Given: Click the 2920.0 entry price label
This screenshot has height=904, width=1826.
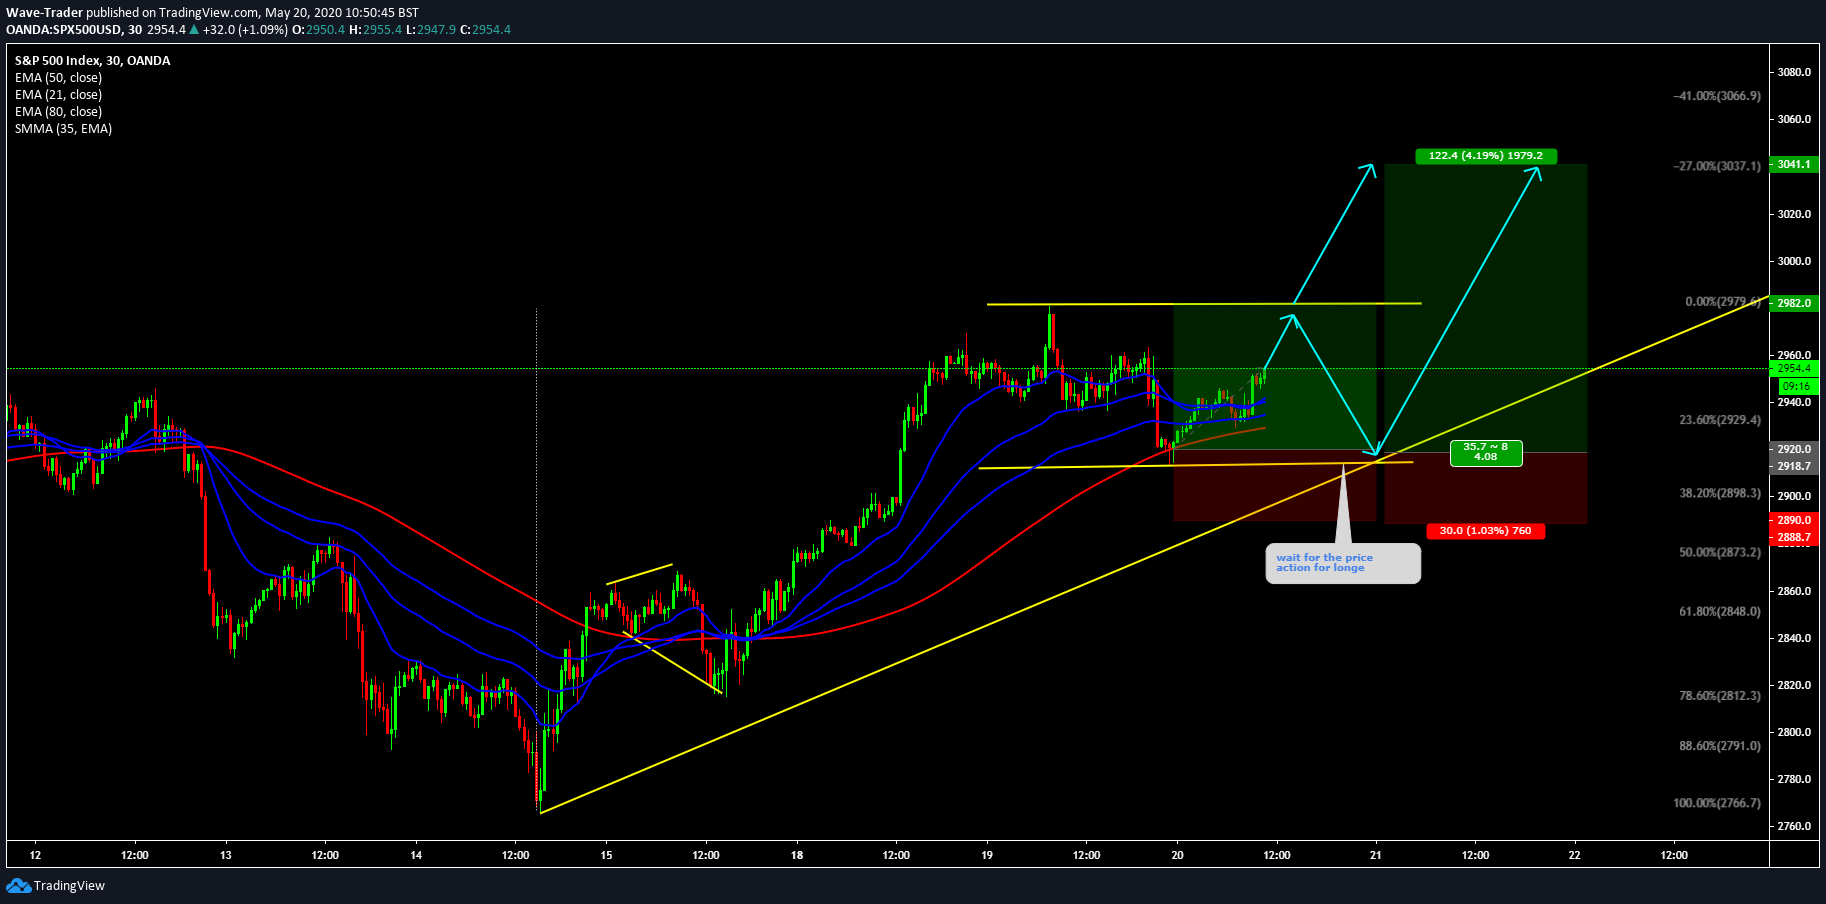Looking at the screenshot, I should (1794, 449).
